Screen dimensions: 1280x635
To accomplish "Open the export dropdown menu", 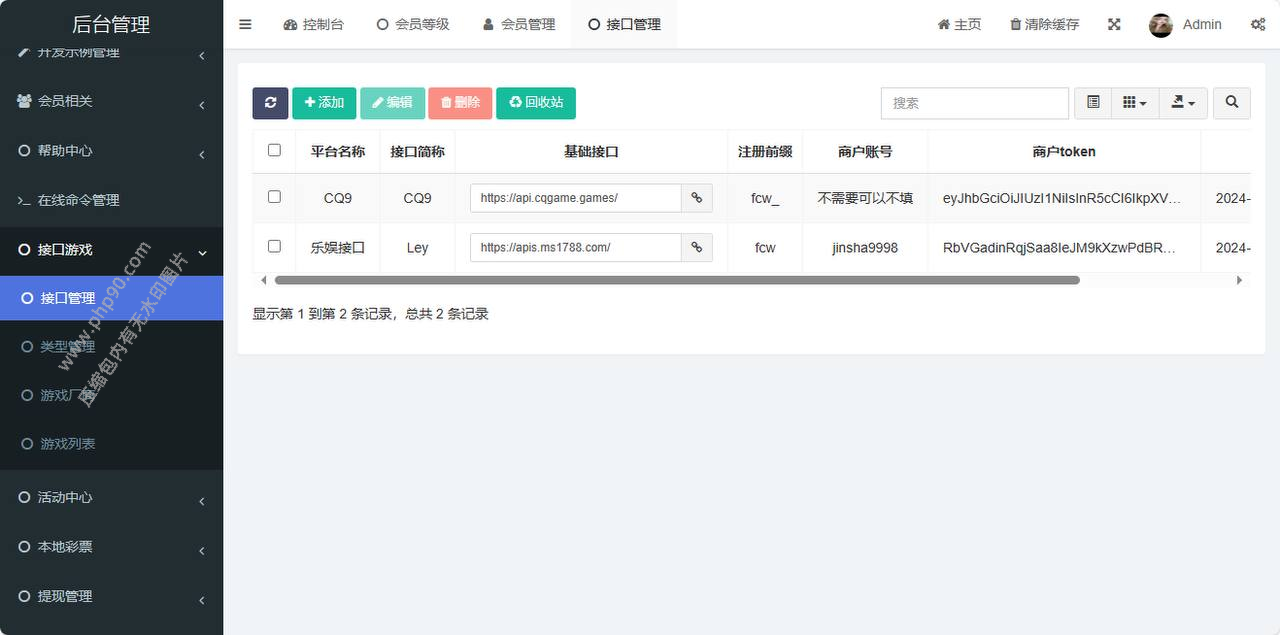I will coord(1183,103).
